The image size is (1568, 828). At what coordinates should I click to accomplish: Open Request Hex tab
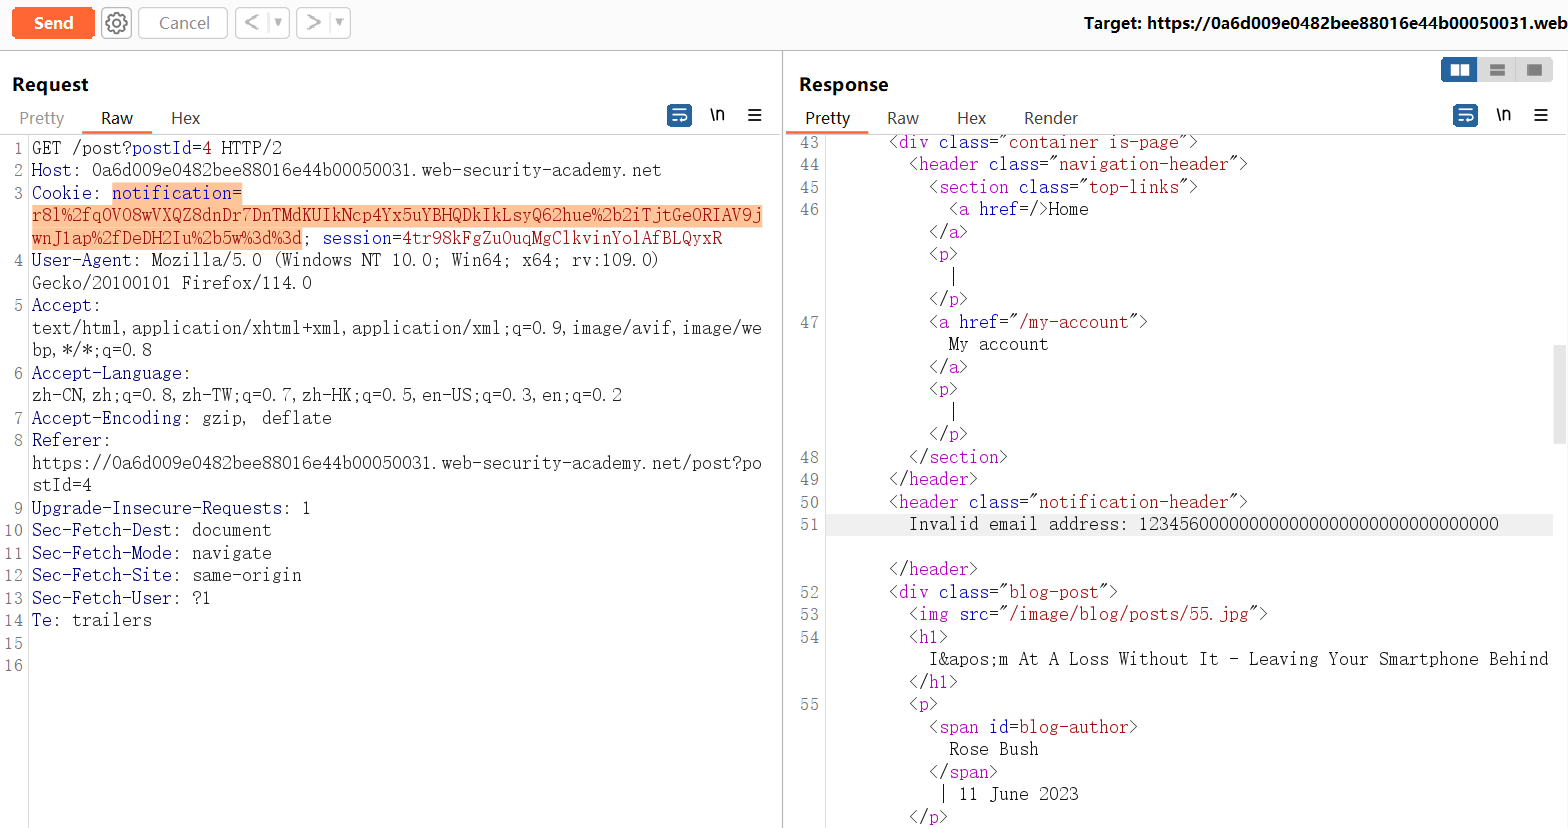185,118
